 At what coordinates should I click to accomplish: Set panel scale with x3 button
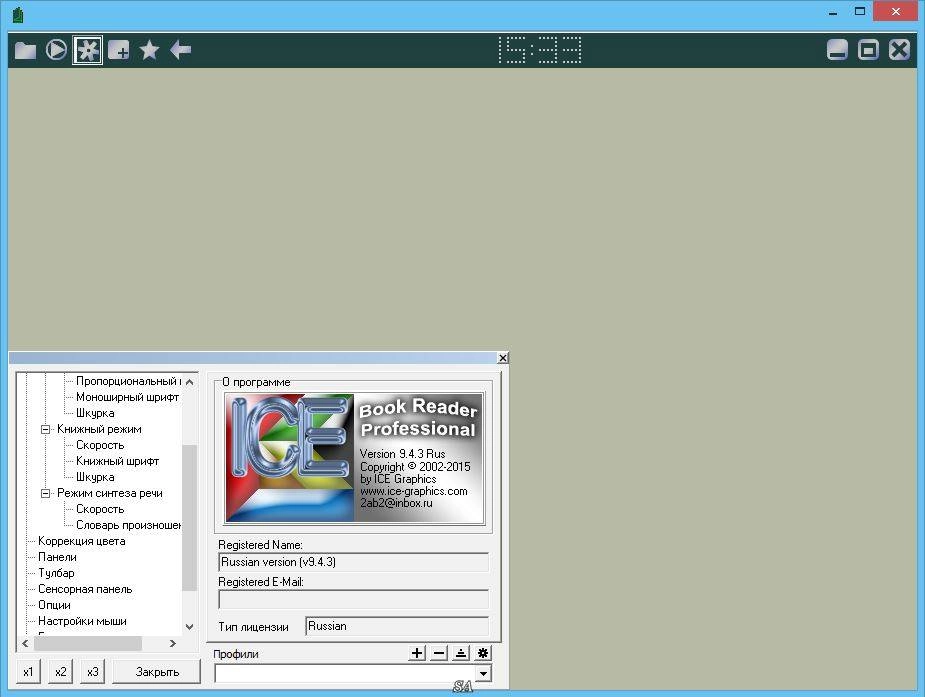[x=93, y=672]
